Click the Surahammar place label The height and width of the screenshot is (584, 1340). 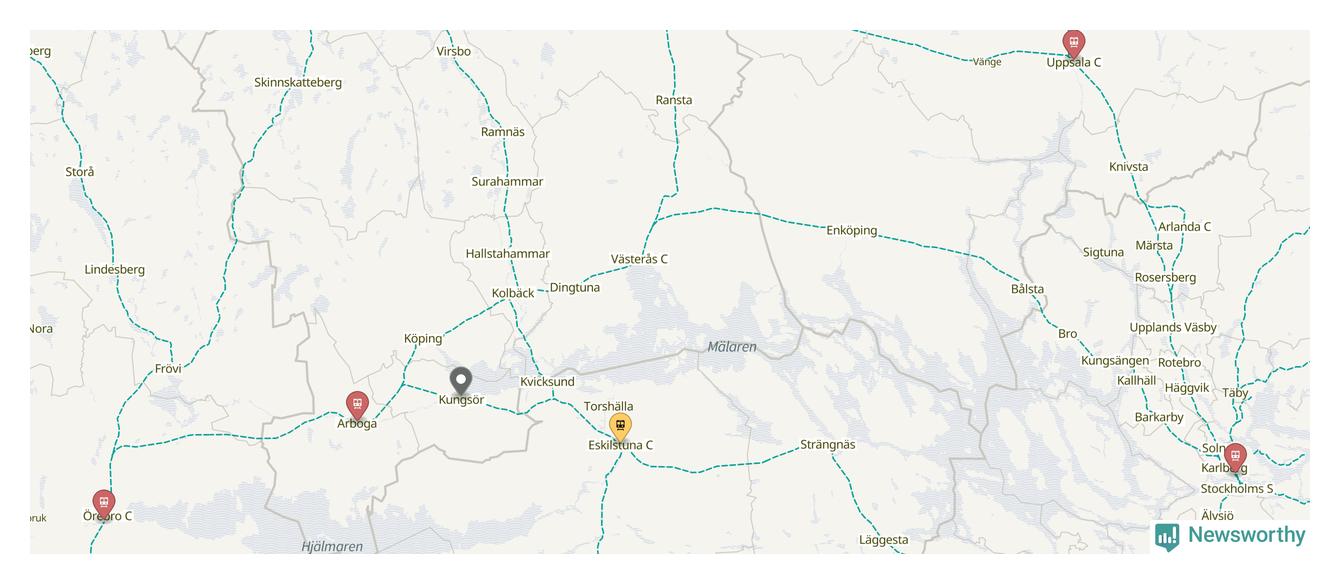tap(507, 181)
